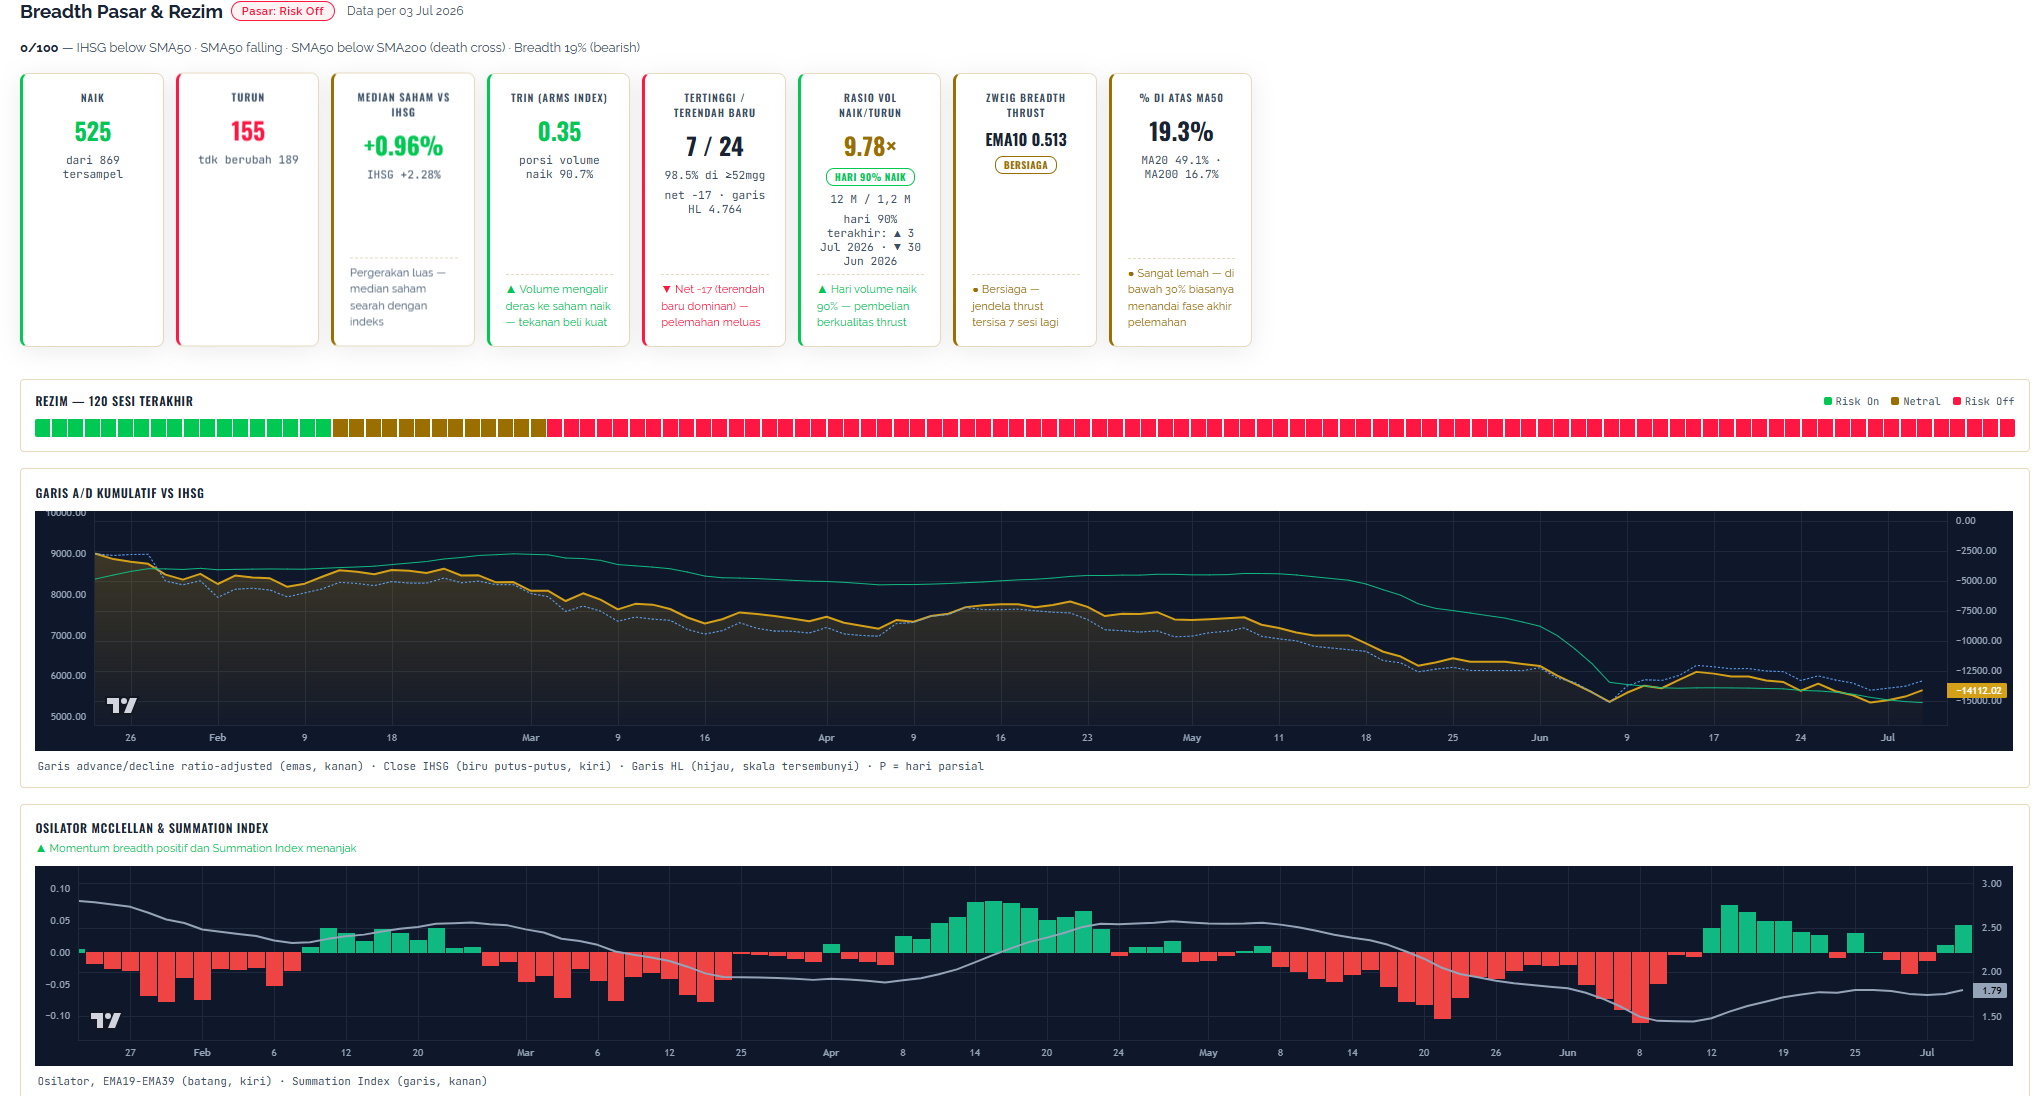Click the Osilator EMA19-EMA39 caption
2038x1096 pixels.
tap(262, 1082)
